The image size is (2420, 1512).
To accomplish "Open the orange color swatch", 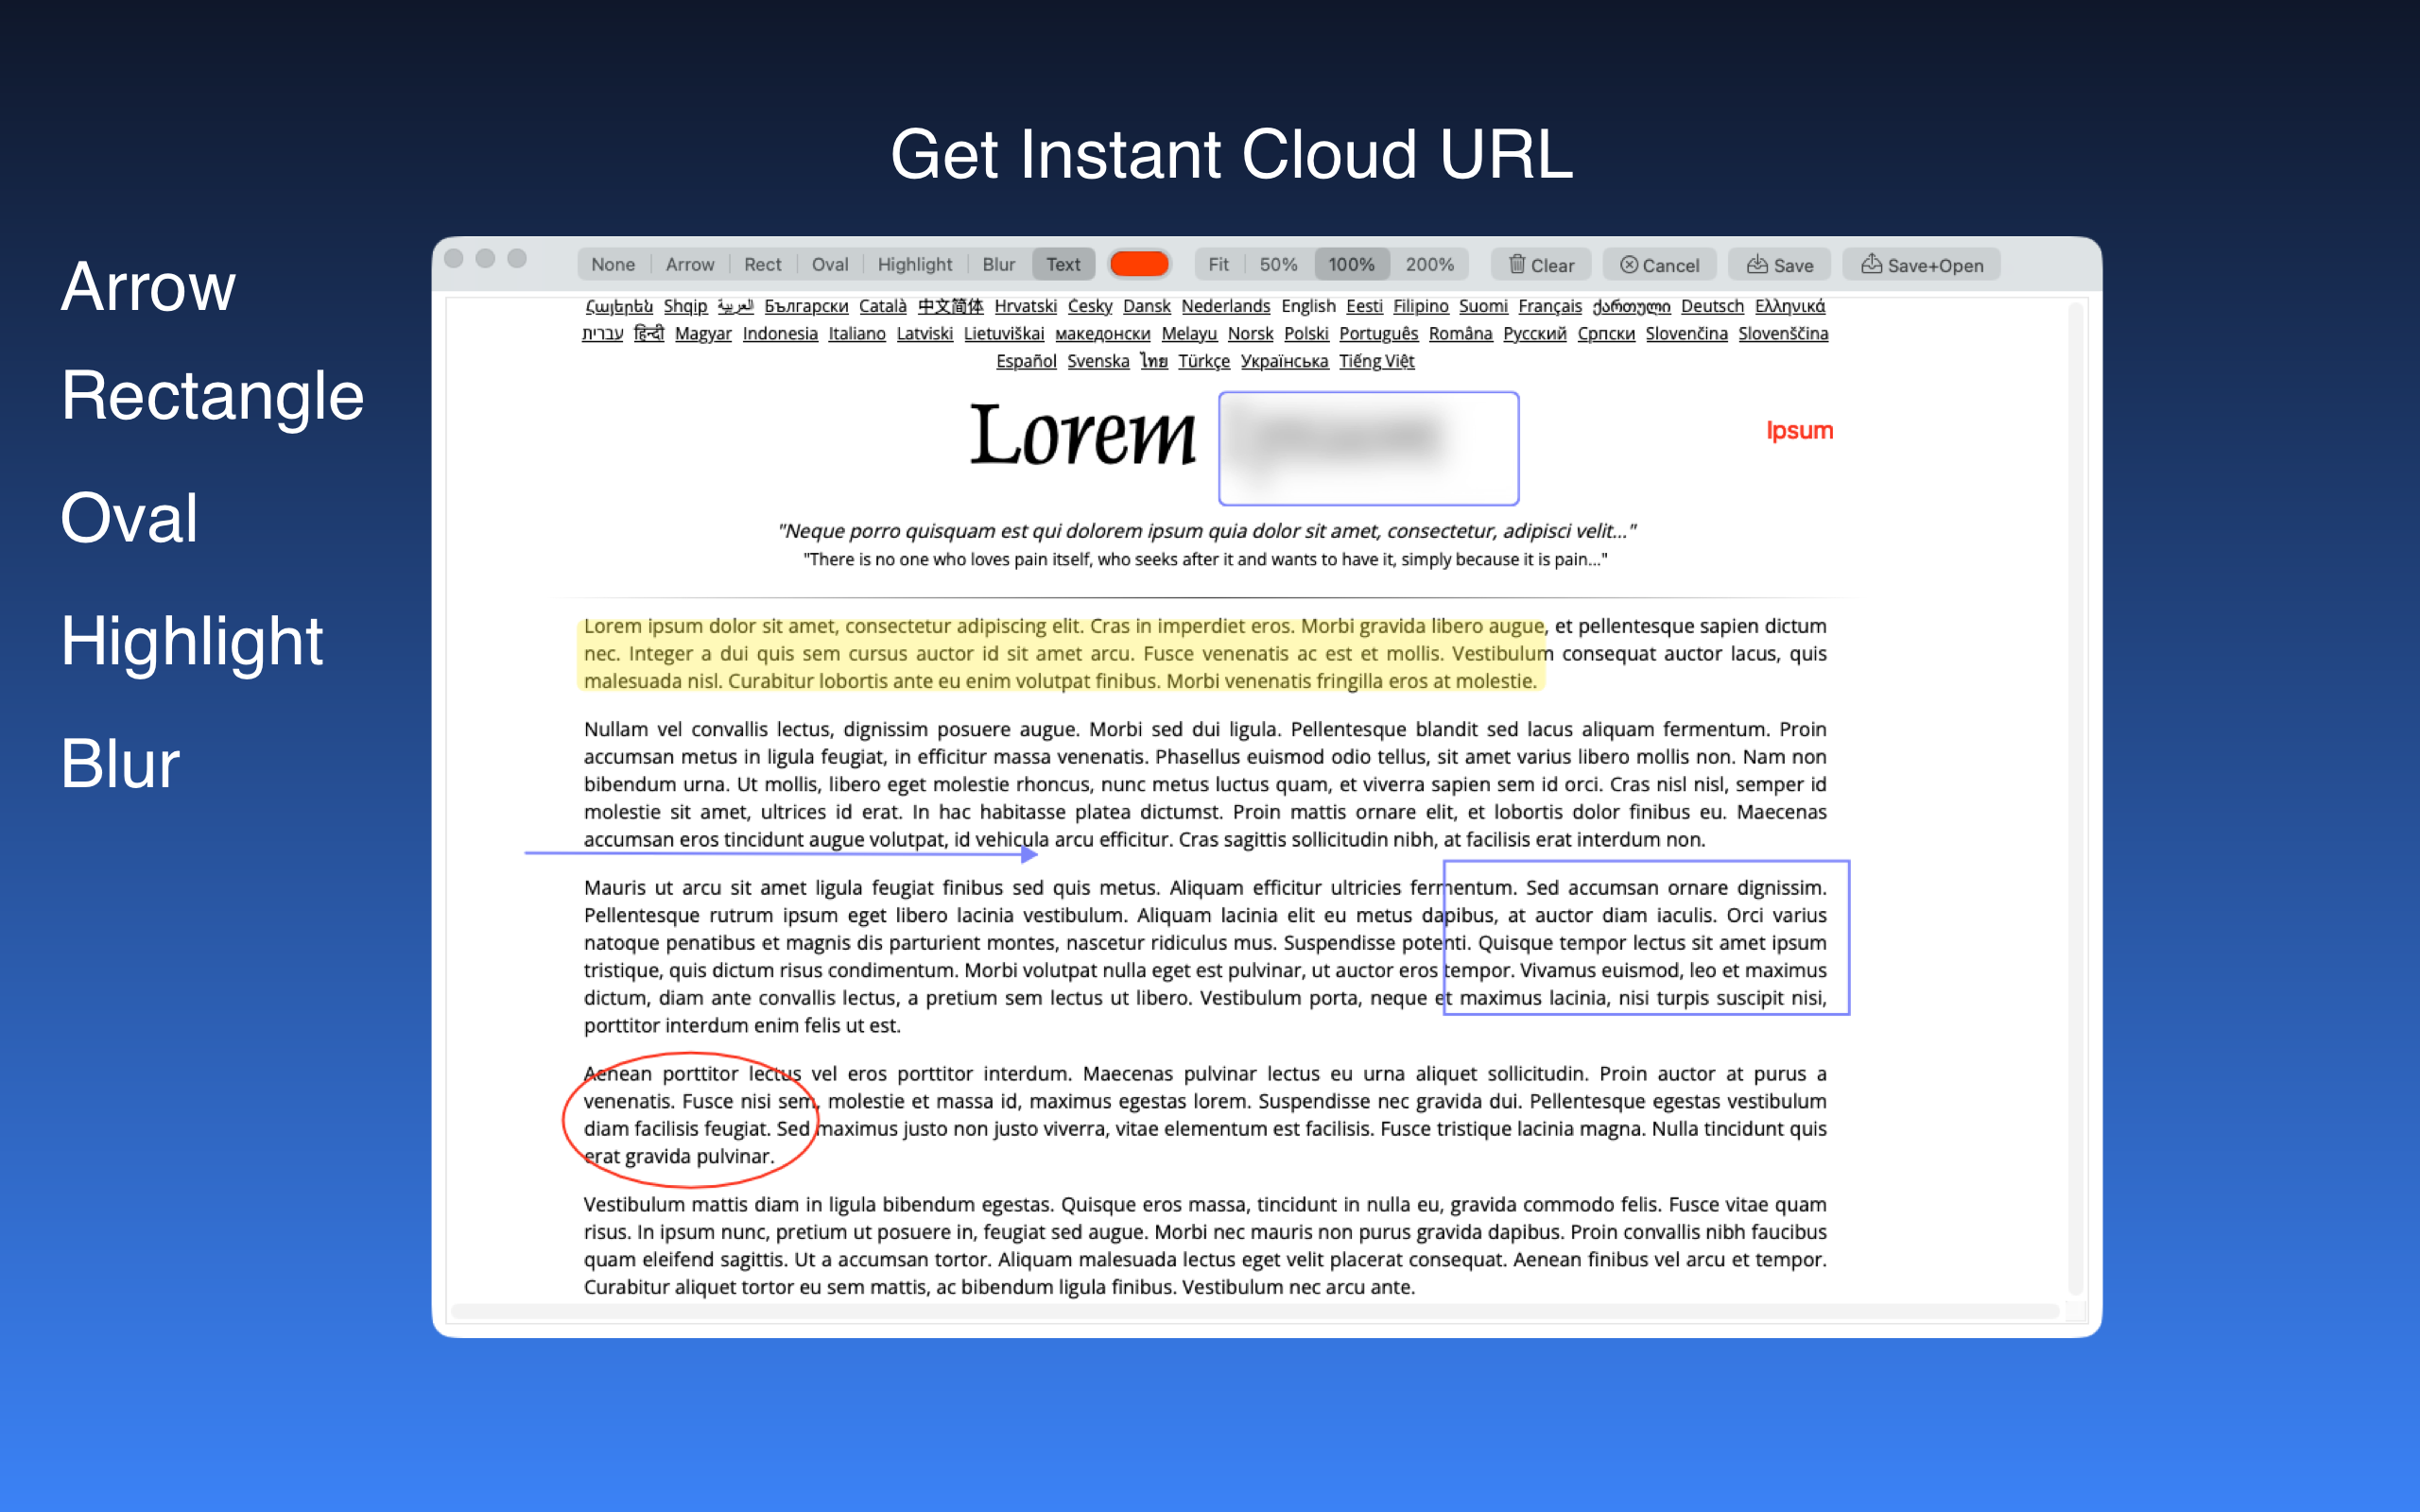I will pyautogui.click(x=1139, y=264).
